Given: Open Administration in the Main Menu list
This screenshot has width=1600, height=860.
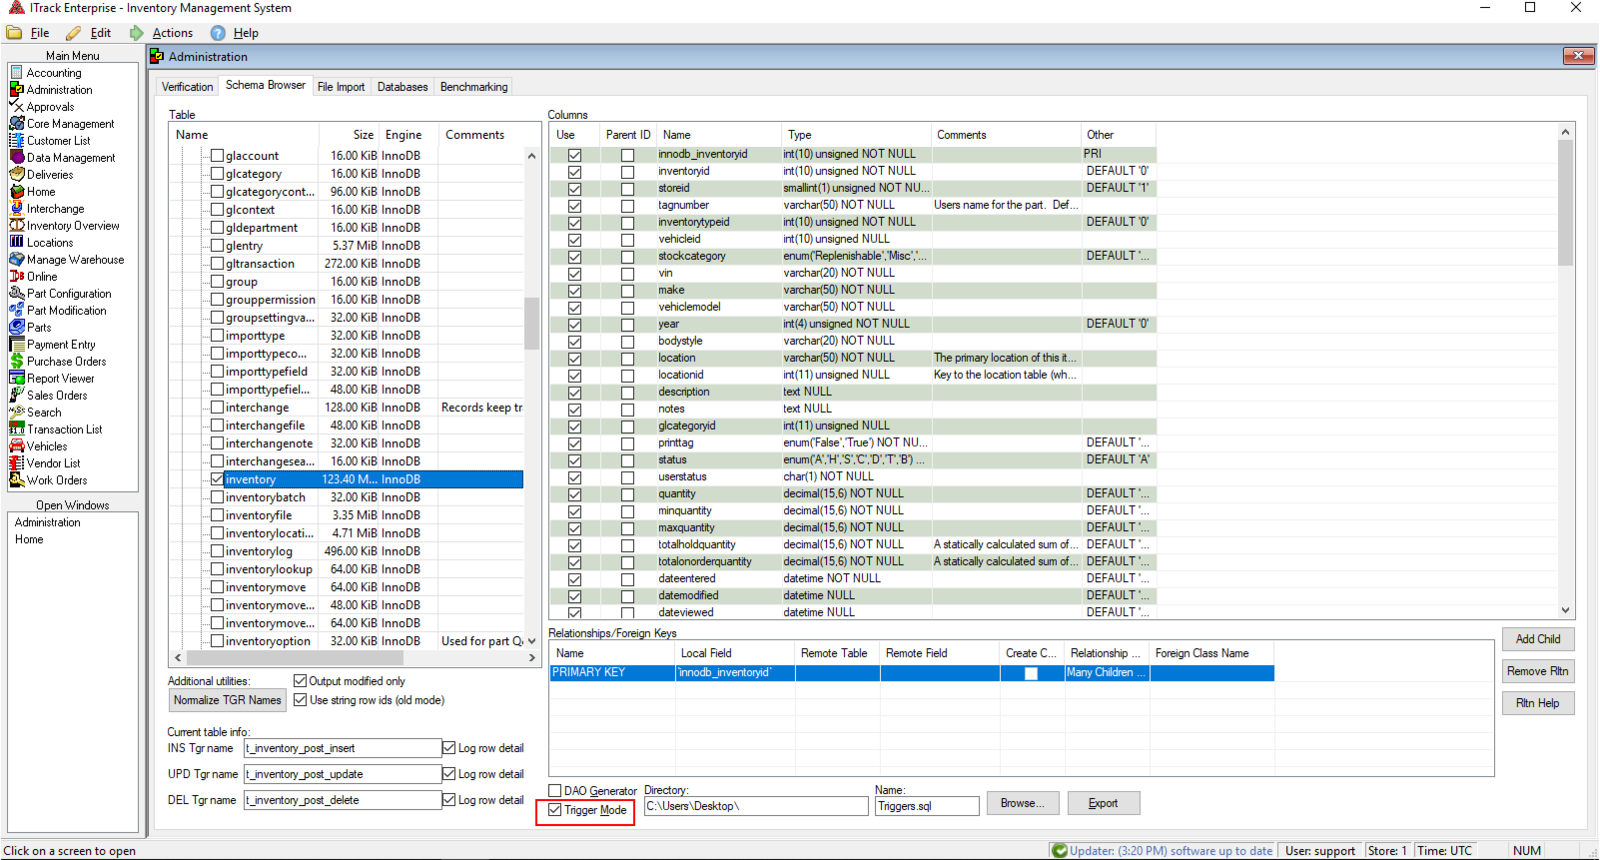Looking at the screenshot, I should coord(59,90).
